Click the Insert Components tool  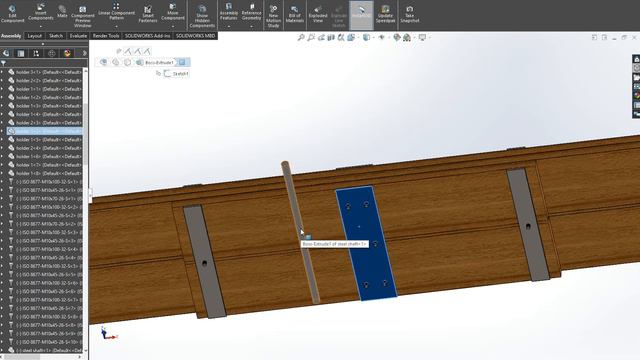coord(40,12)
